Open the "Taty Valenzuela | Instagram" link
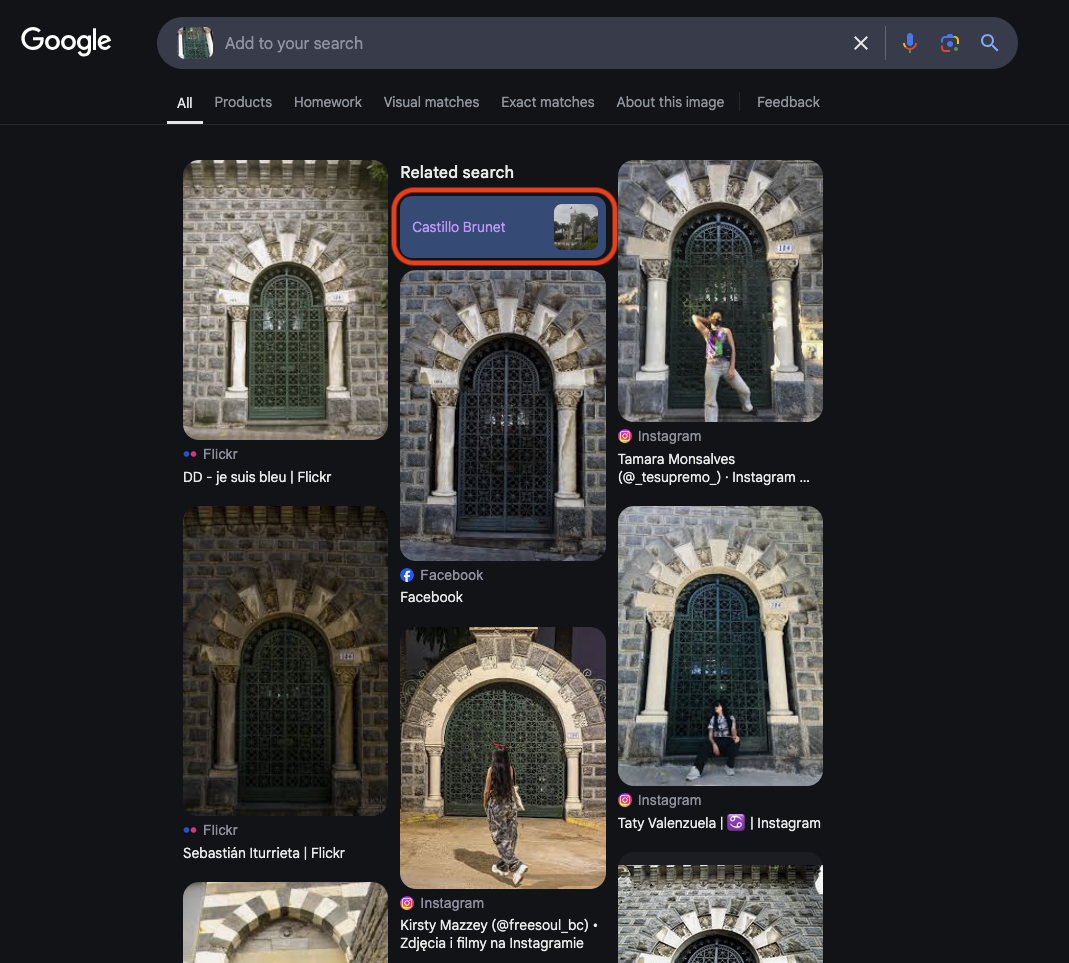Viewport: 1069px width, 963px height. click(x=719, y=823)
